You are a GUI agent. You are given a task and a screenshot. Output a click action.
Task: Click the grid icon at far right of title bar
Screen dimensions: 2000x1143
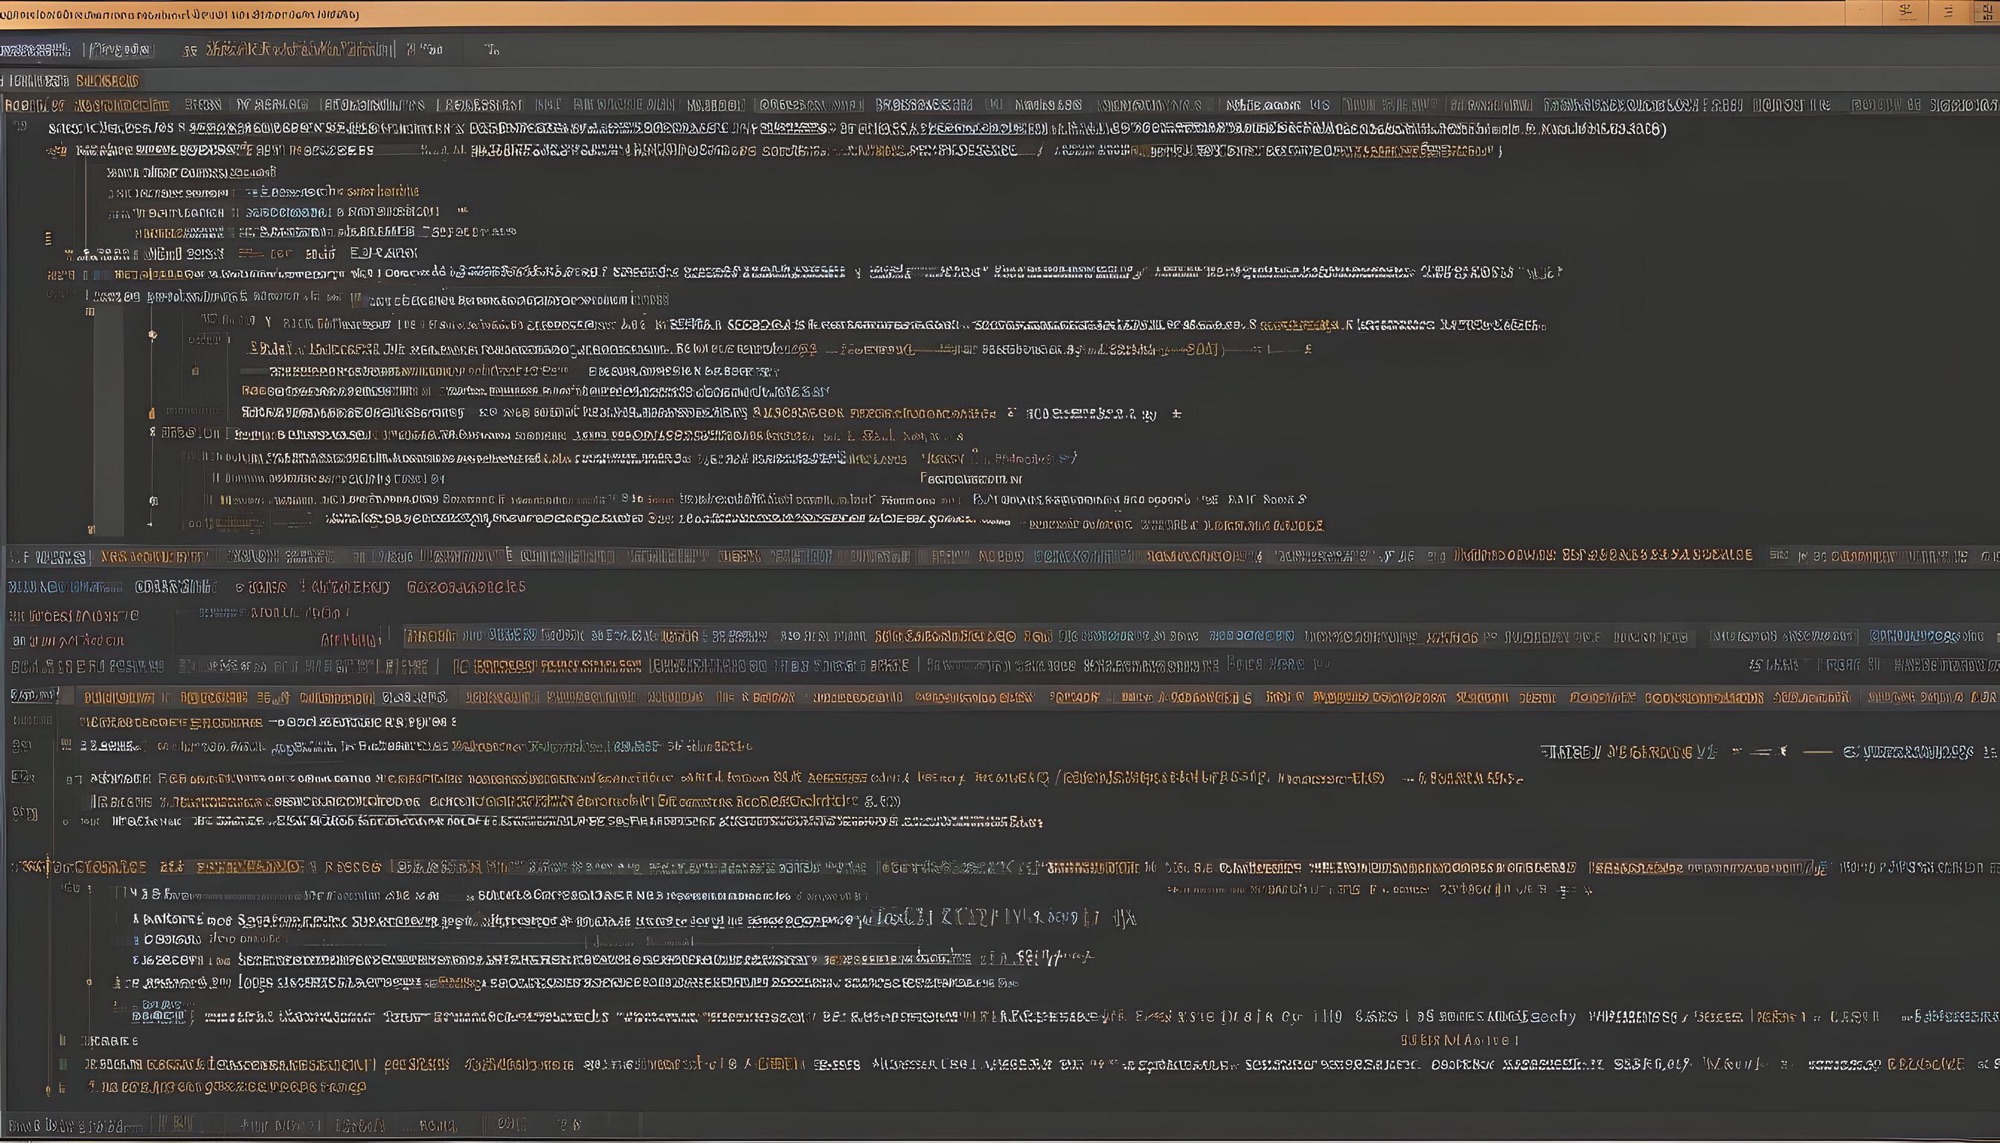[x=1986, y=12]
